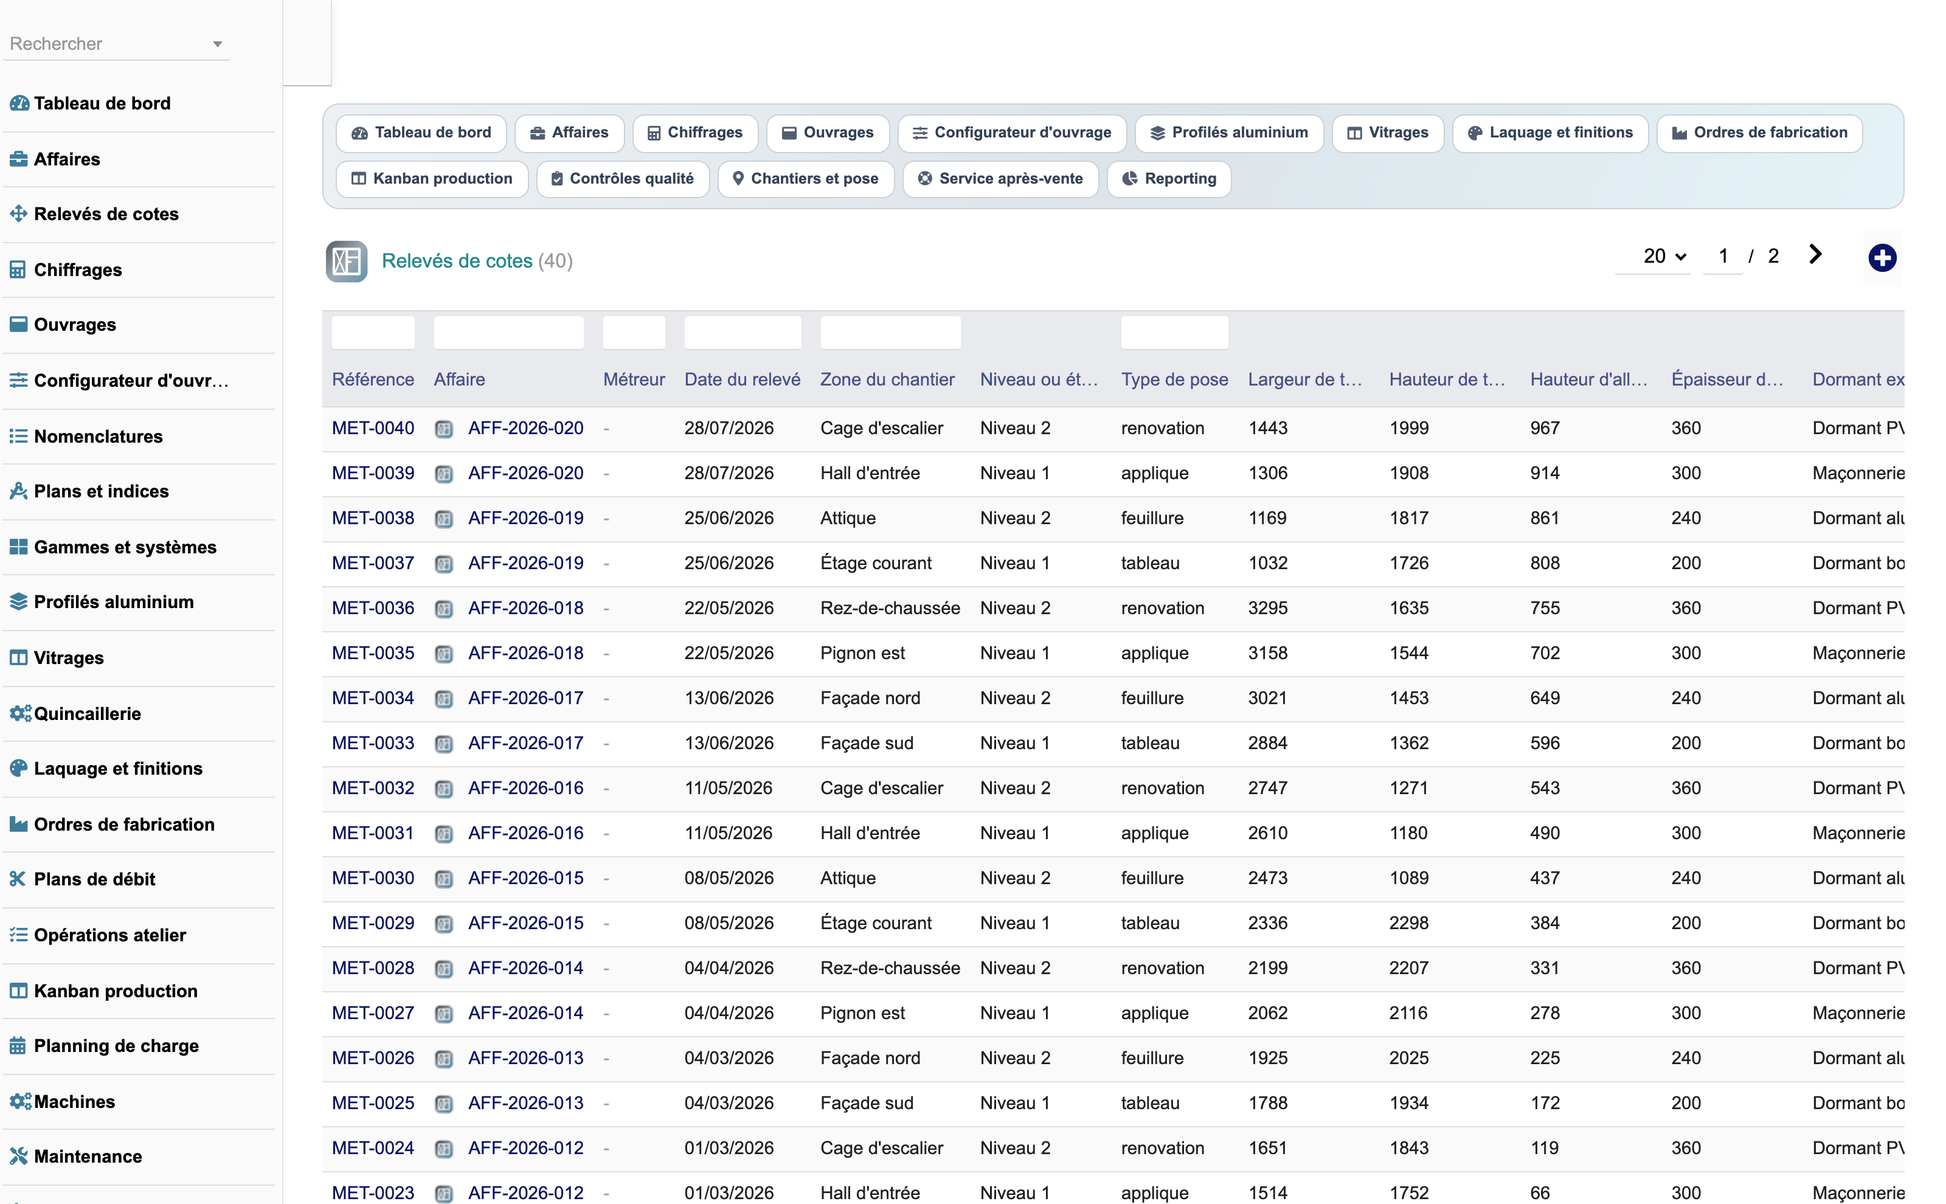
Task: Open the Vitrages tab in top bar
Action: pos(1388,133)
